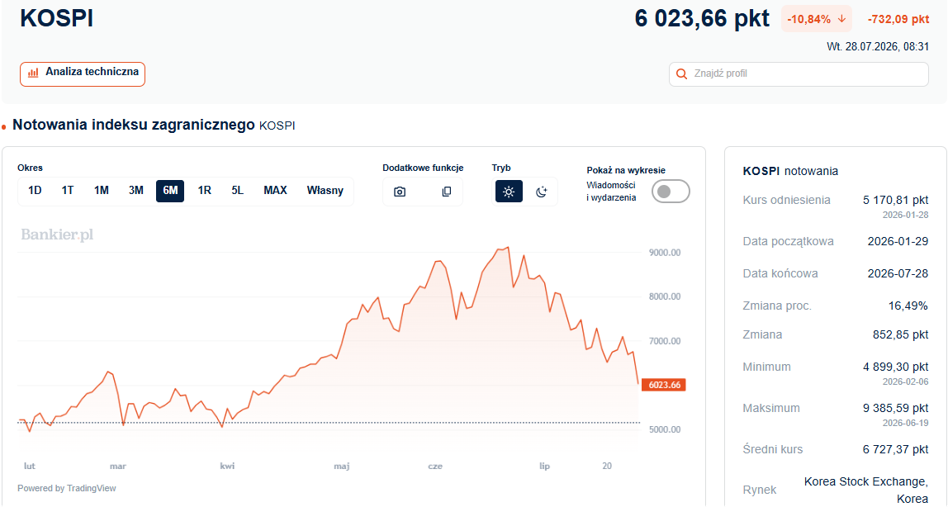Viewport: 948px width, 507px height.
Task: Click the cze month label on axis
Action: [x=435, y=466]
